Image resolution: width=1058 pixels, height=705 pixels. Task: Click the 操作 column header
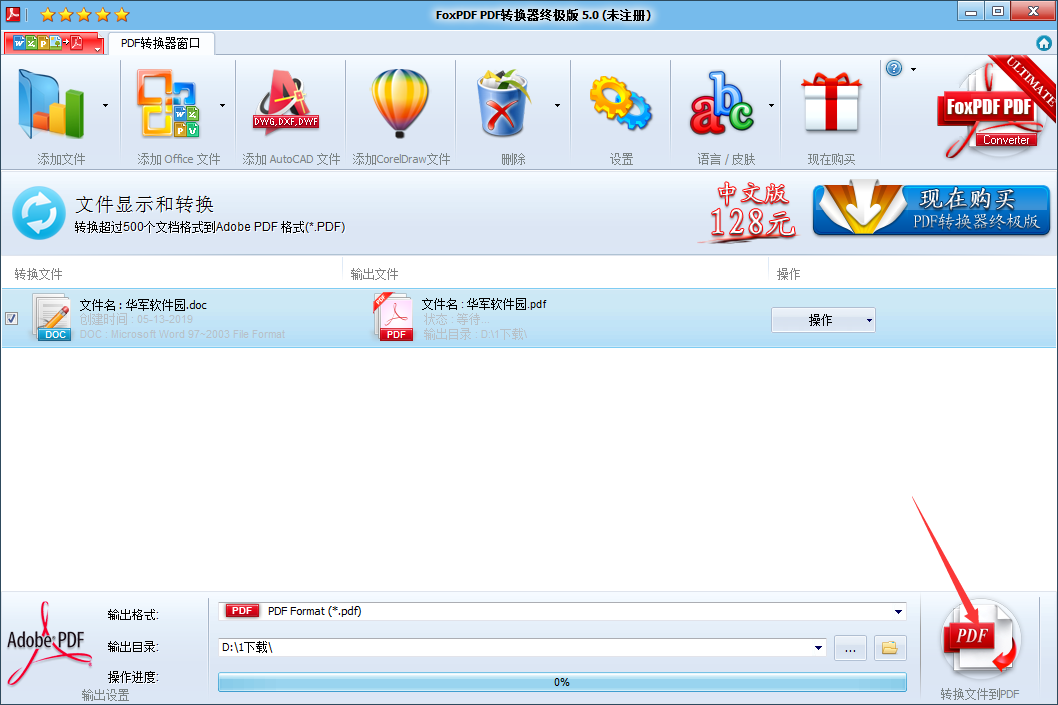[788, 274]
